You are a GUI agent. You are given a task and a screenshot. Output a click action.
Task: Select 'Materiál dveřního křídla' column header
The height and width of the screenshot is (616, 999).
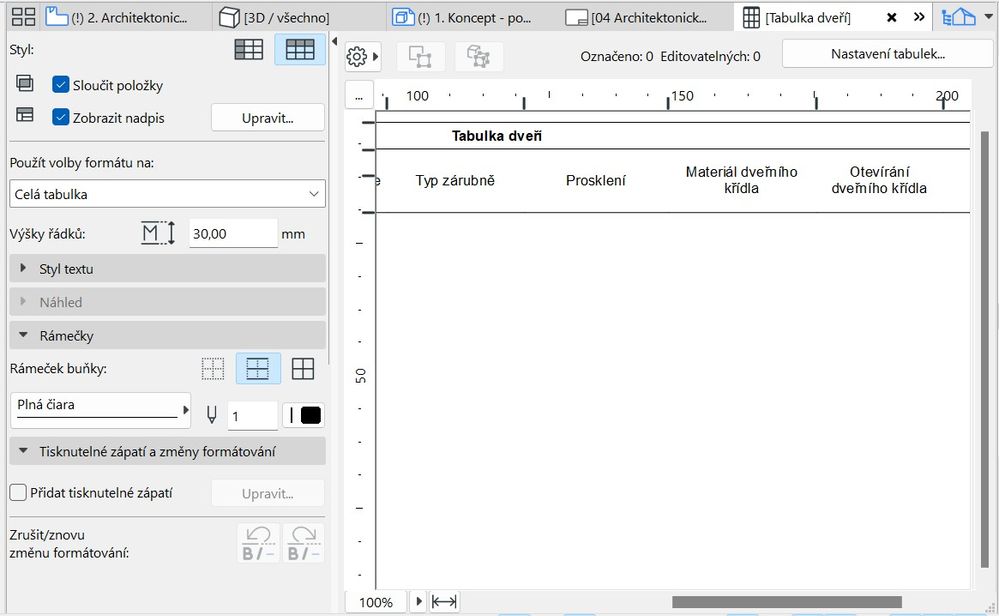741,180
